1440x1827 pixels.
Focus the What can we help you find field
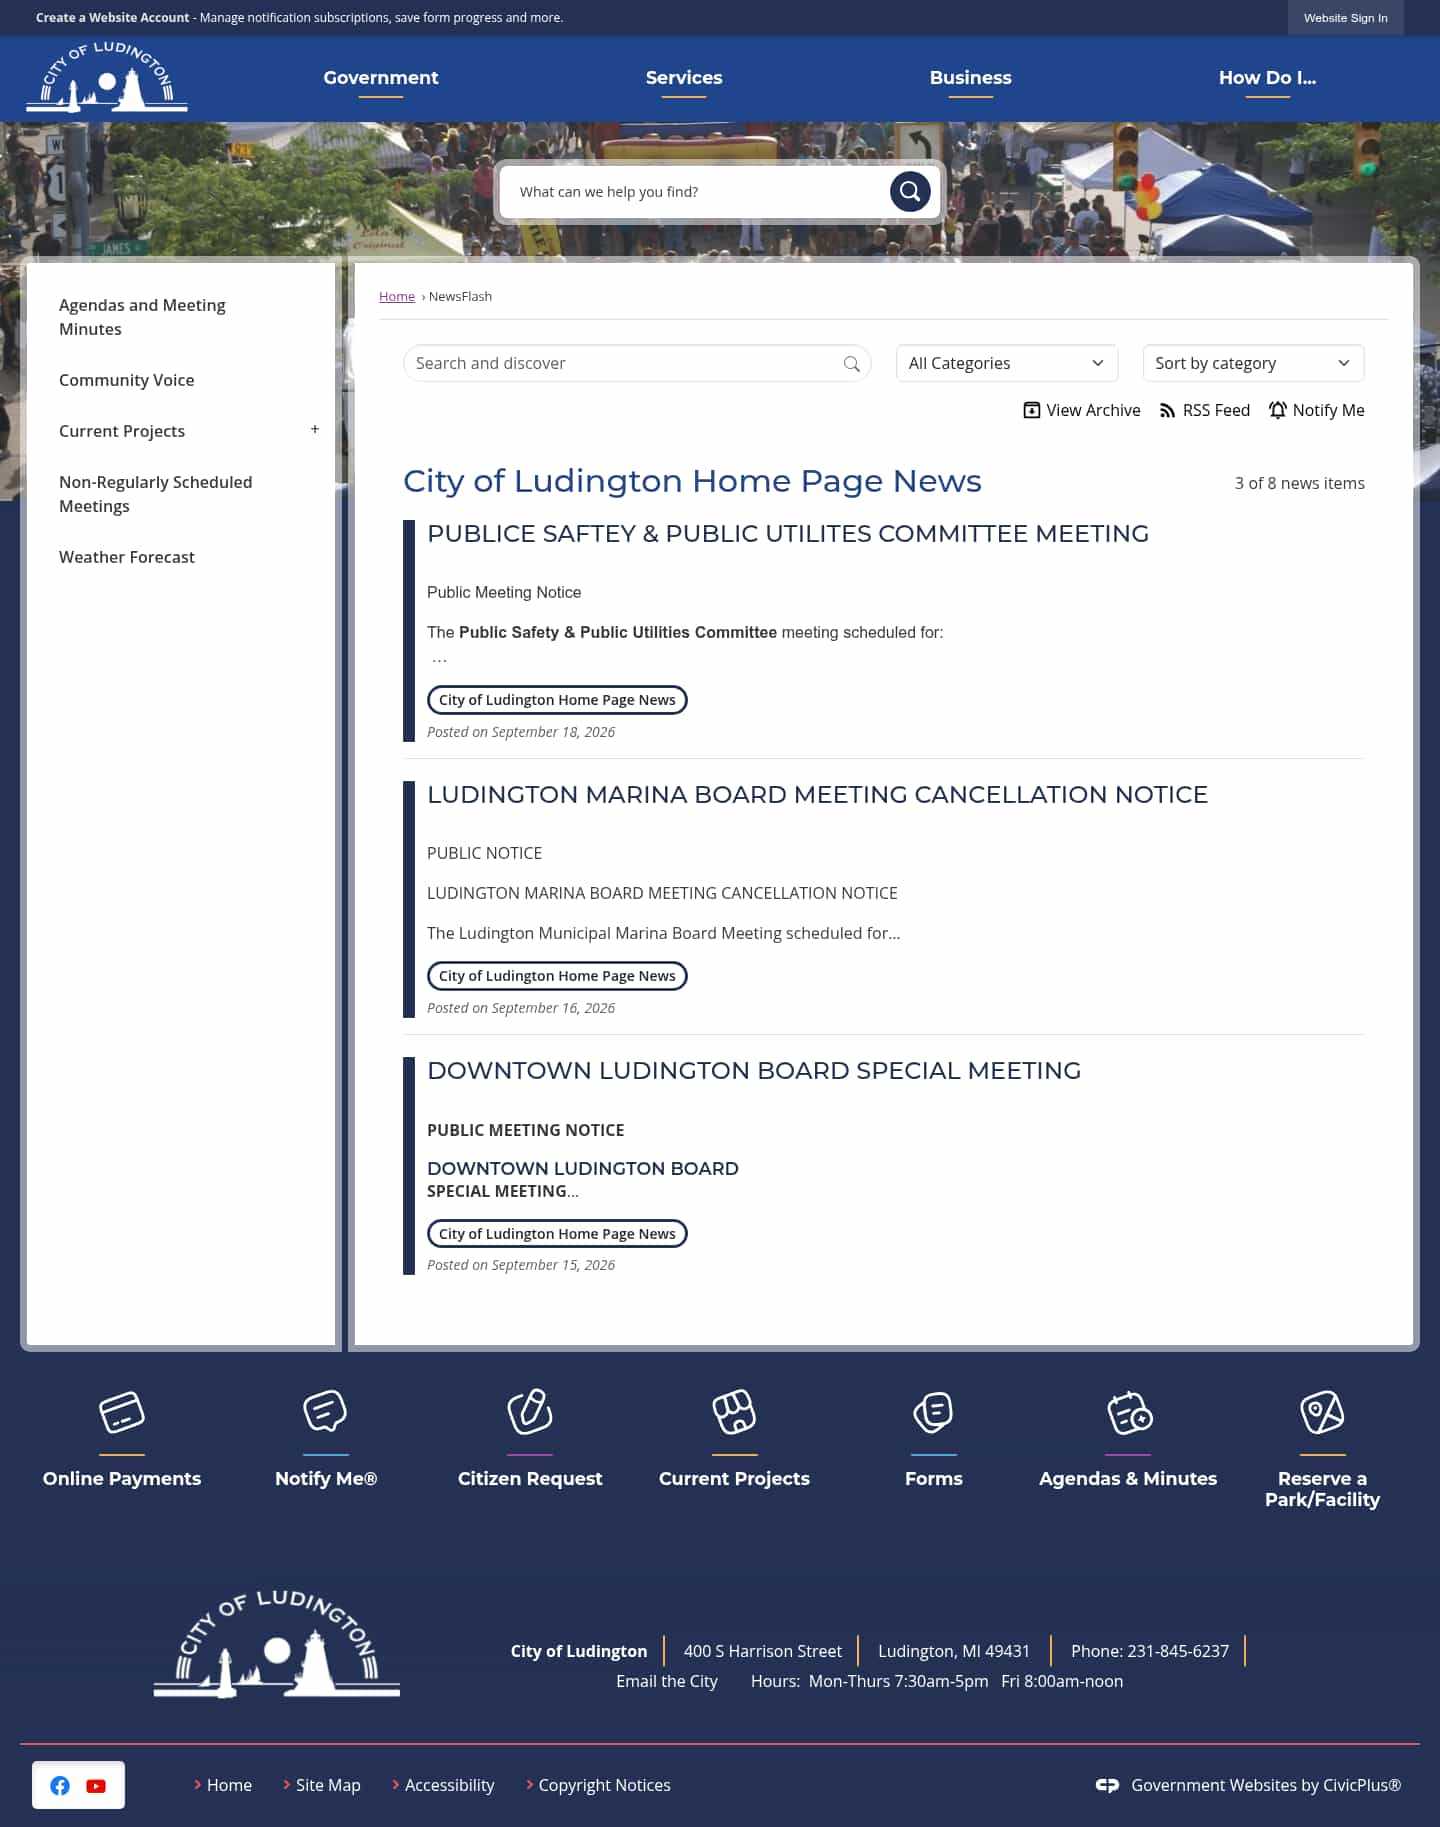(x=695, y=192)
